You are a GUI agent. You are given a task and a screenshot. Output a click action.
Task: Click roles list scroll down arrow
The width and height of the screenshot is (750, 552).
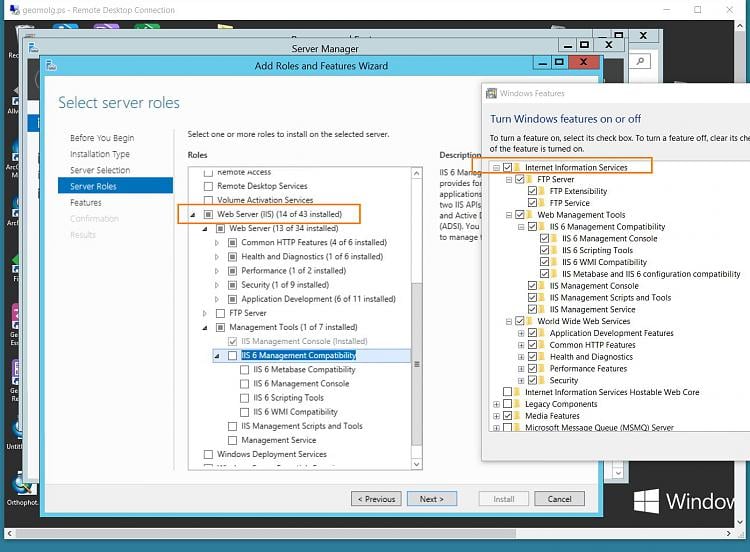tap(417, 464)
